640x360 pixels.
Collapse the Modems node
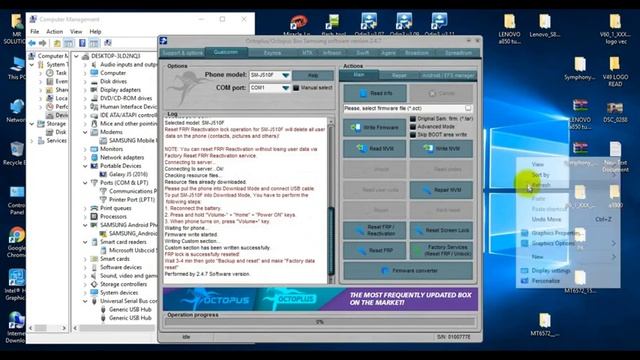tap(85, 132)
